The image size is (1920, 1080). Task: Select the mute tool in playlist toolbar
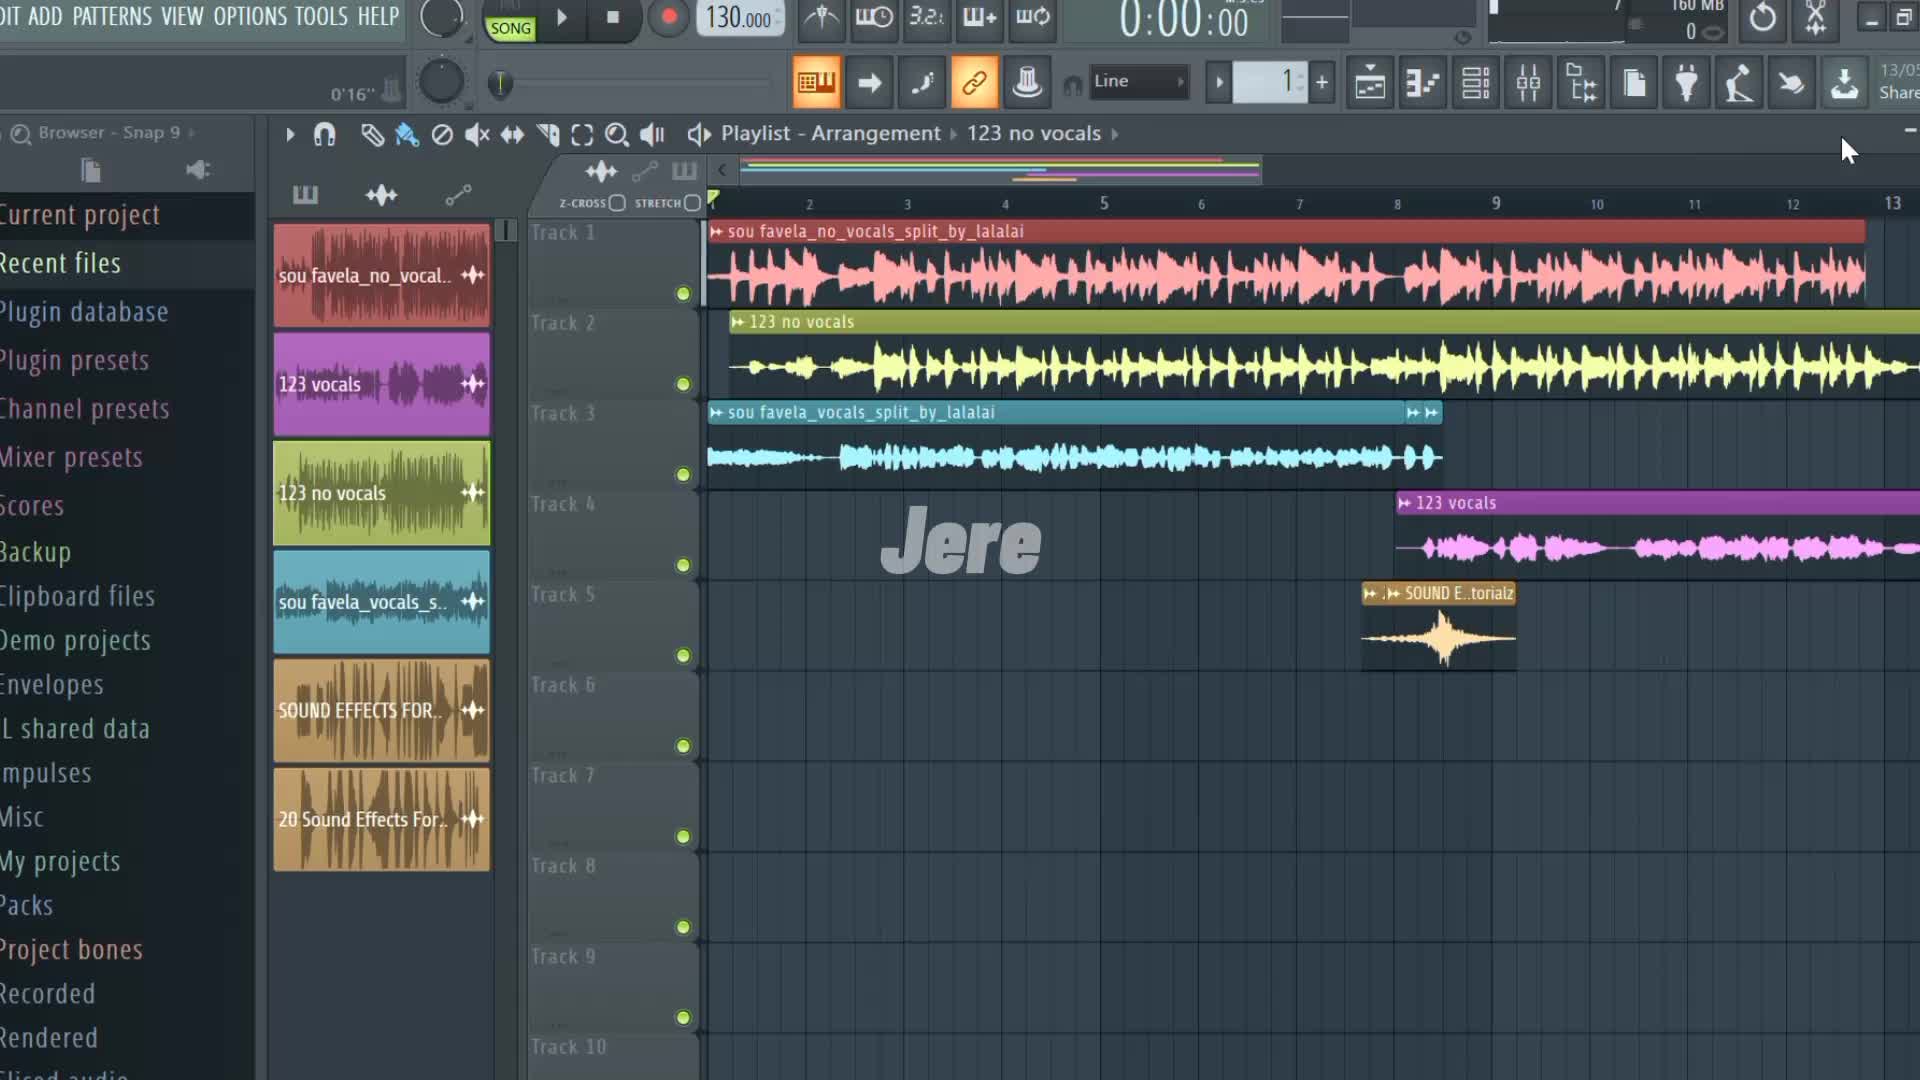(x=477, y=134)
